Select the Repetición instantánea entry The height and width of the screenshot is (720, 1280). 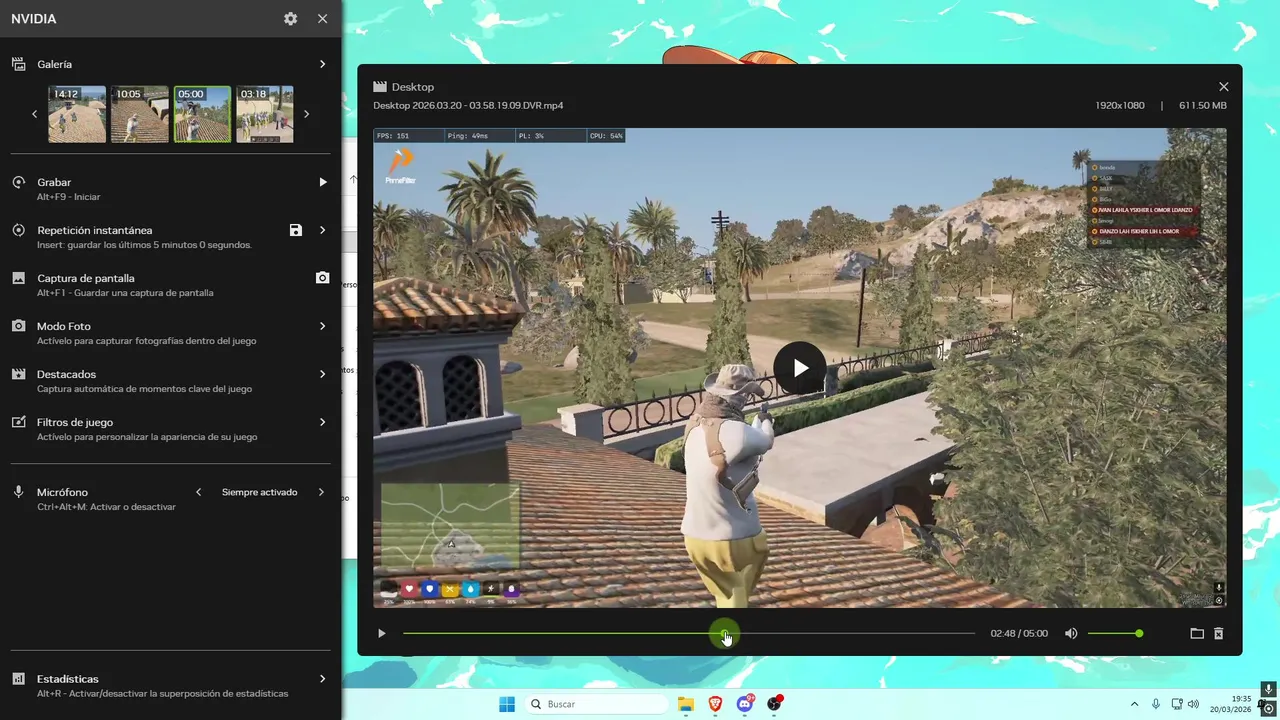pos(170,237)
